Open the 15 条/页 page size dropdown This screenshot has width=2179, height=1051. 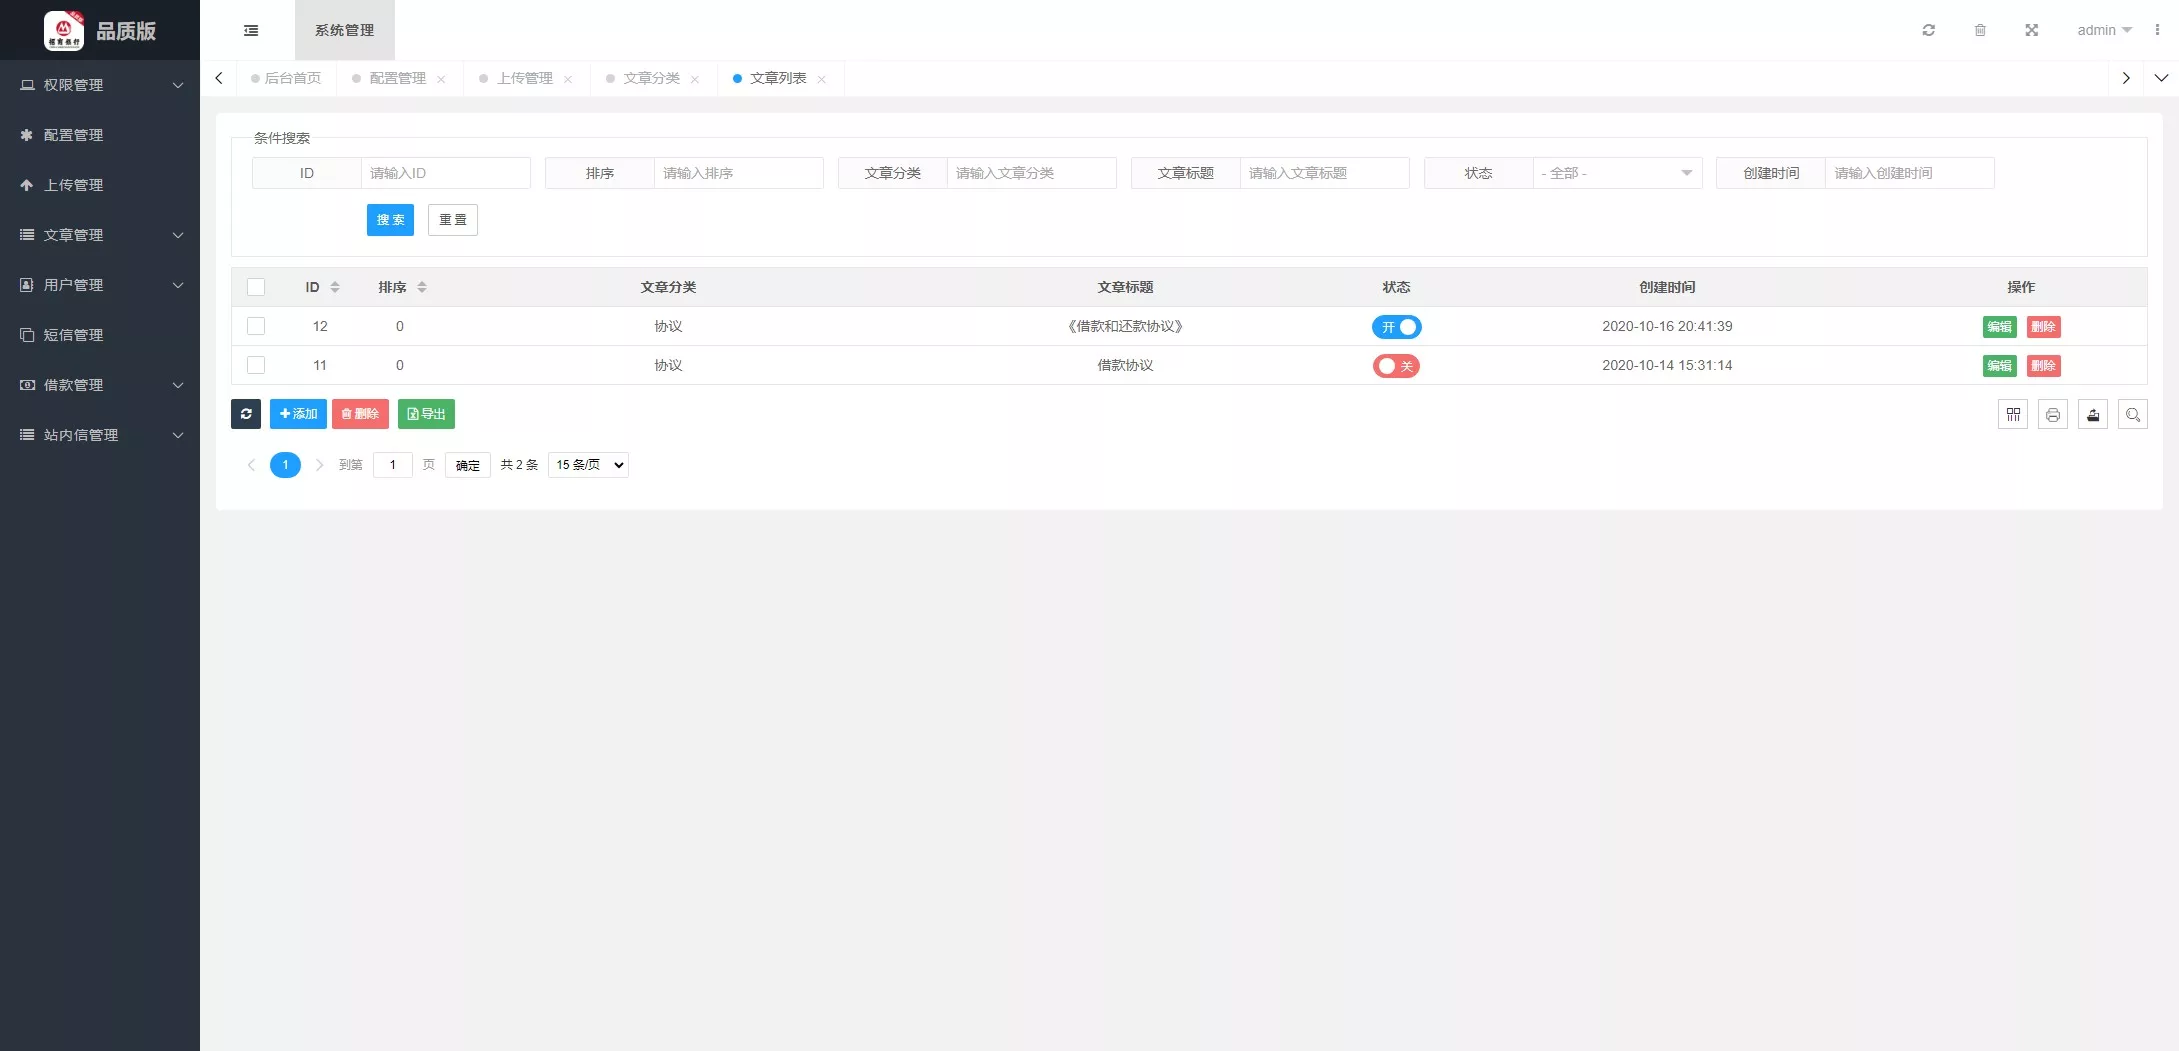[588, 465]
